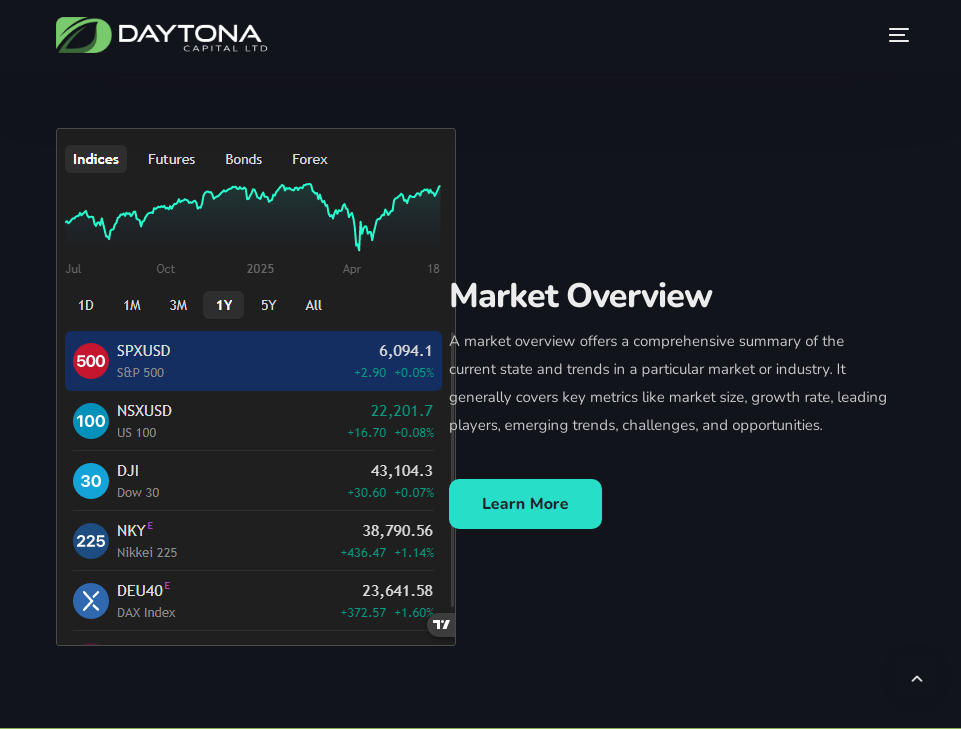Click the Daytona Capital leaf logo
Screen dimensions: 961x729
point(83,35)
